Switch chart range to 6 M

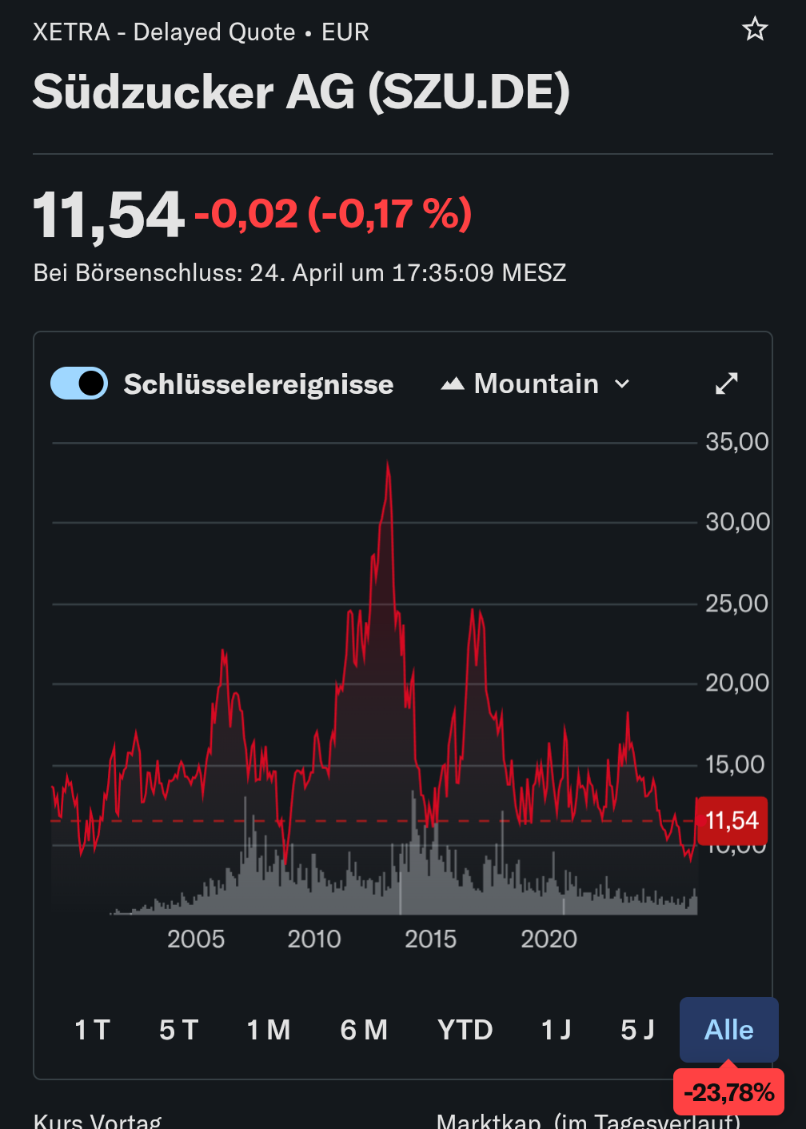pyautogui.click(x=364, y=1030)
